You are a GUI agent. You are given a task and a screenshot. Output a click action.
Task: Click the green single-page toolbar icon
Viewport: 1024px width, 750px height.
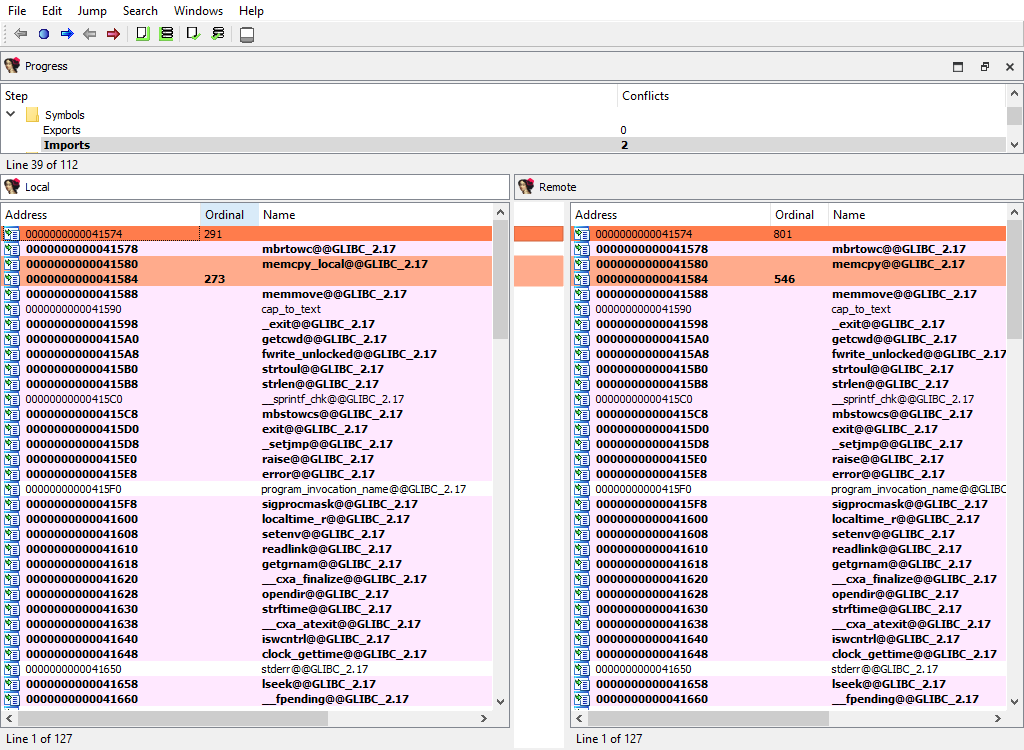tap(142, 34)
